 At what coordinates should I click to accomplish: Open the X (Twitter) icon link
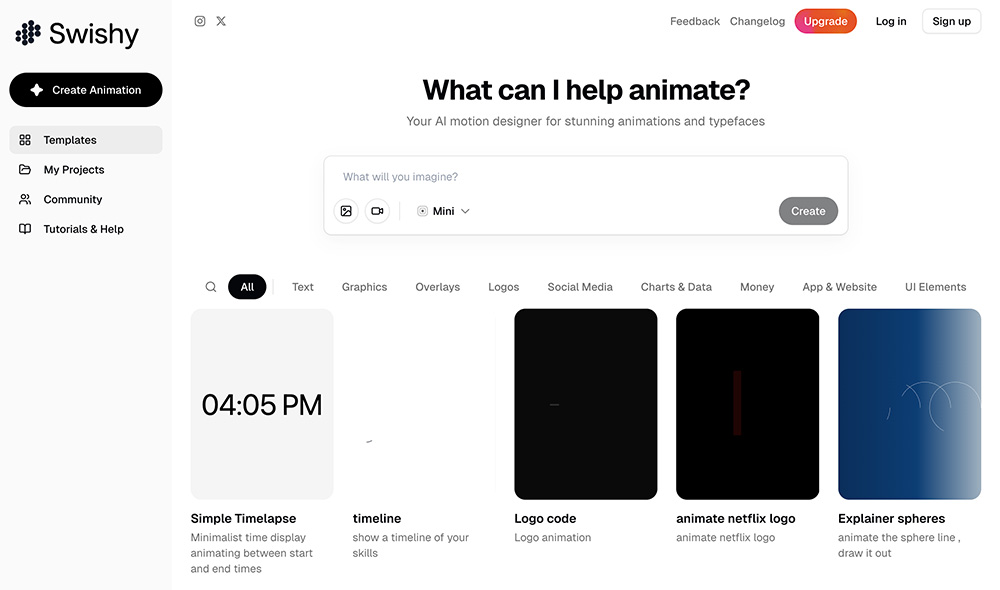pyautogui.click(x=221, y=21)
